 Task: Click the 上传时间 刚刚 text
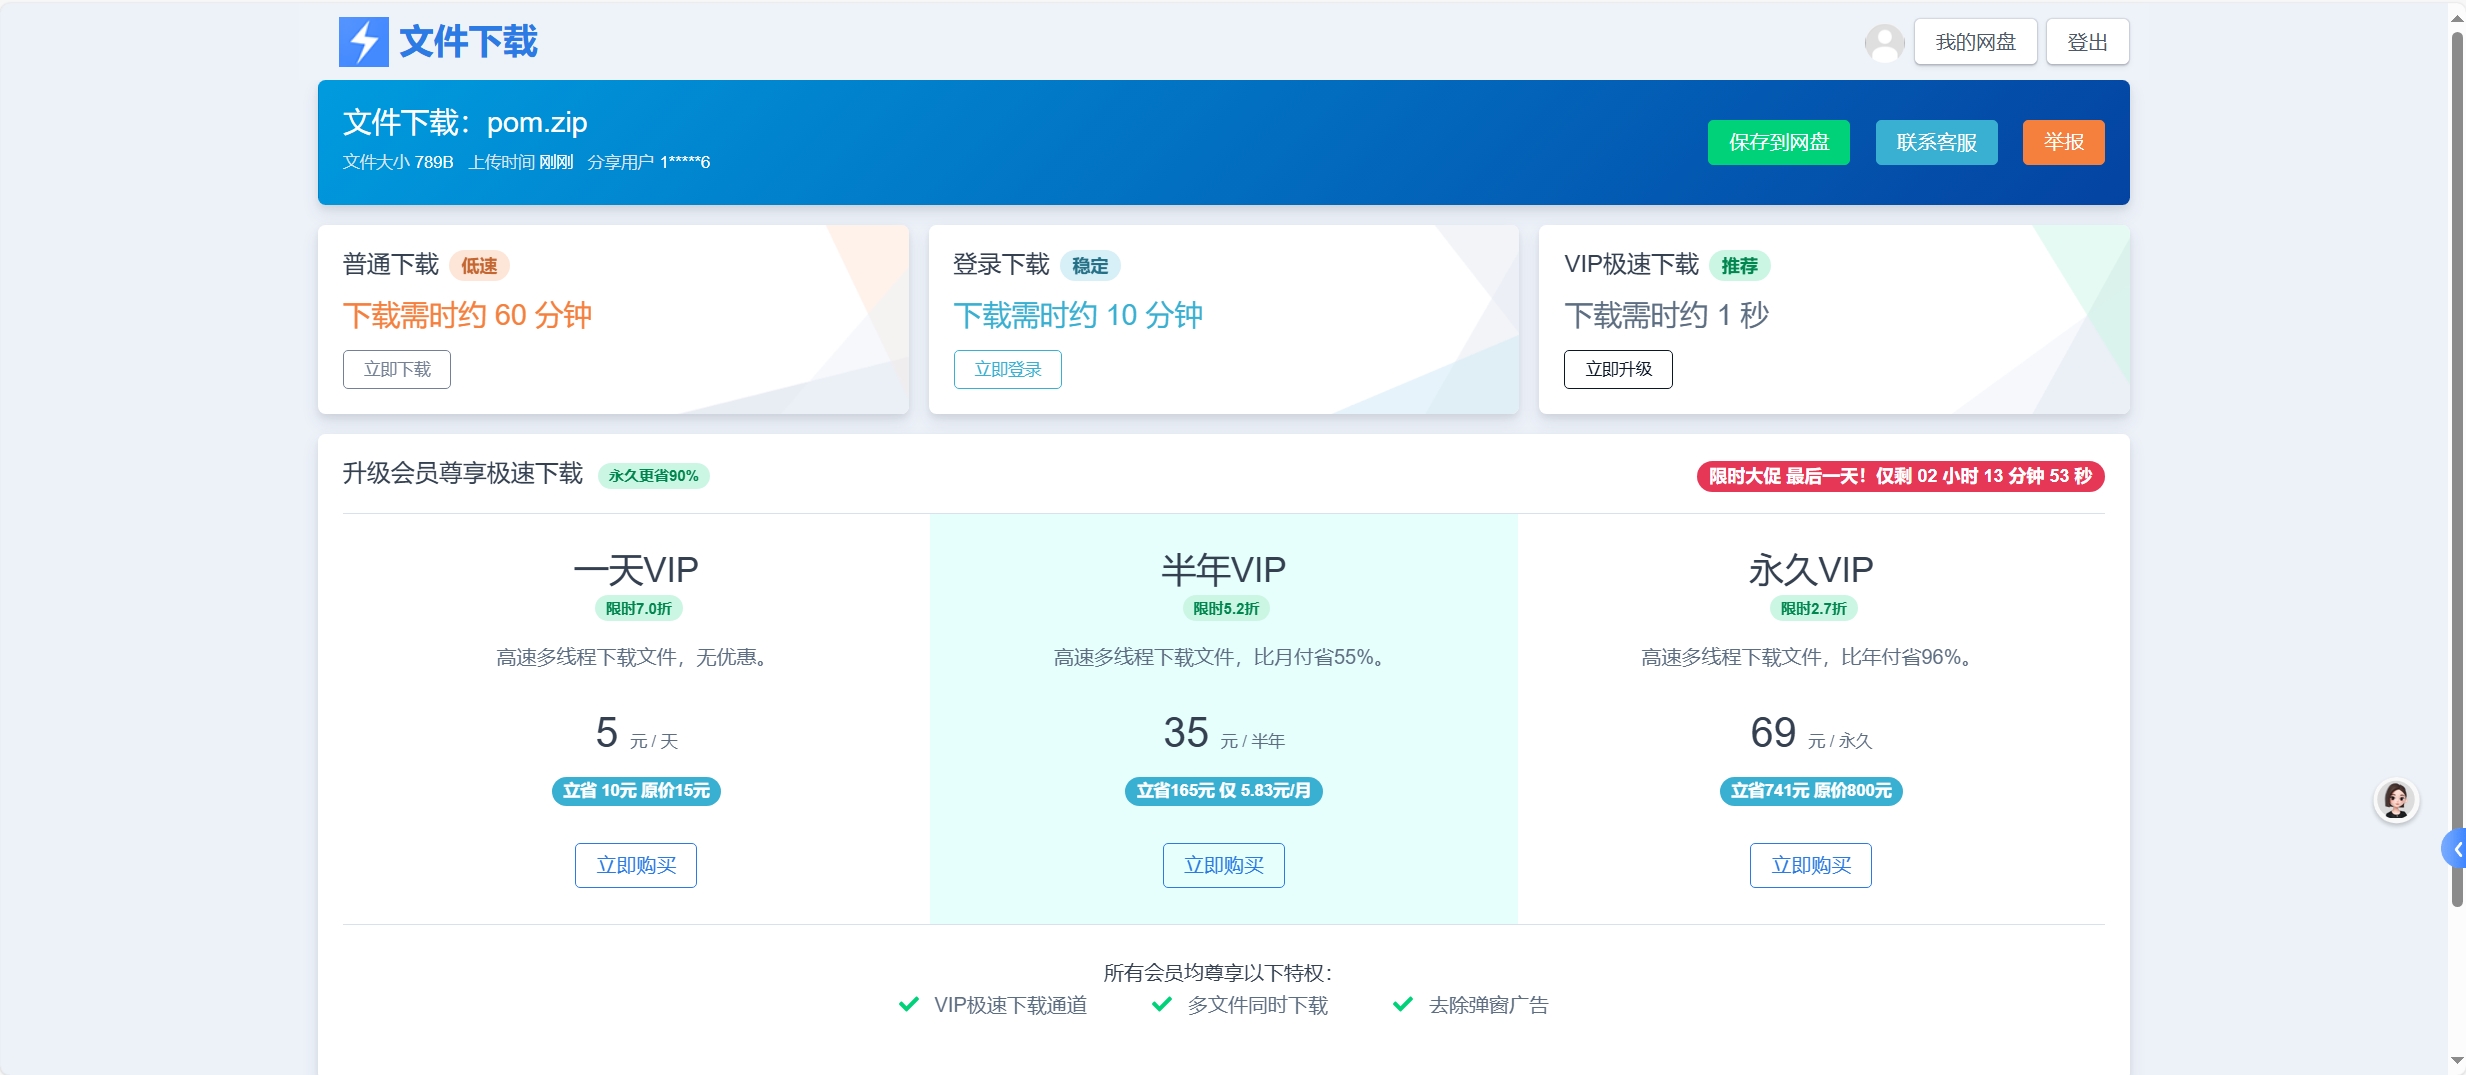pyautogui.click(x=521, y=162)
